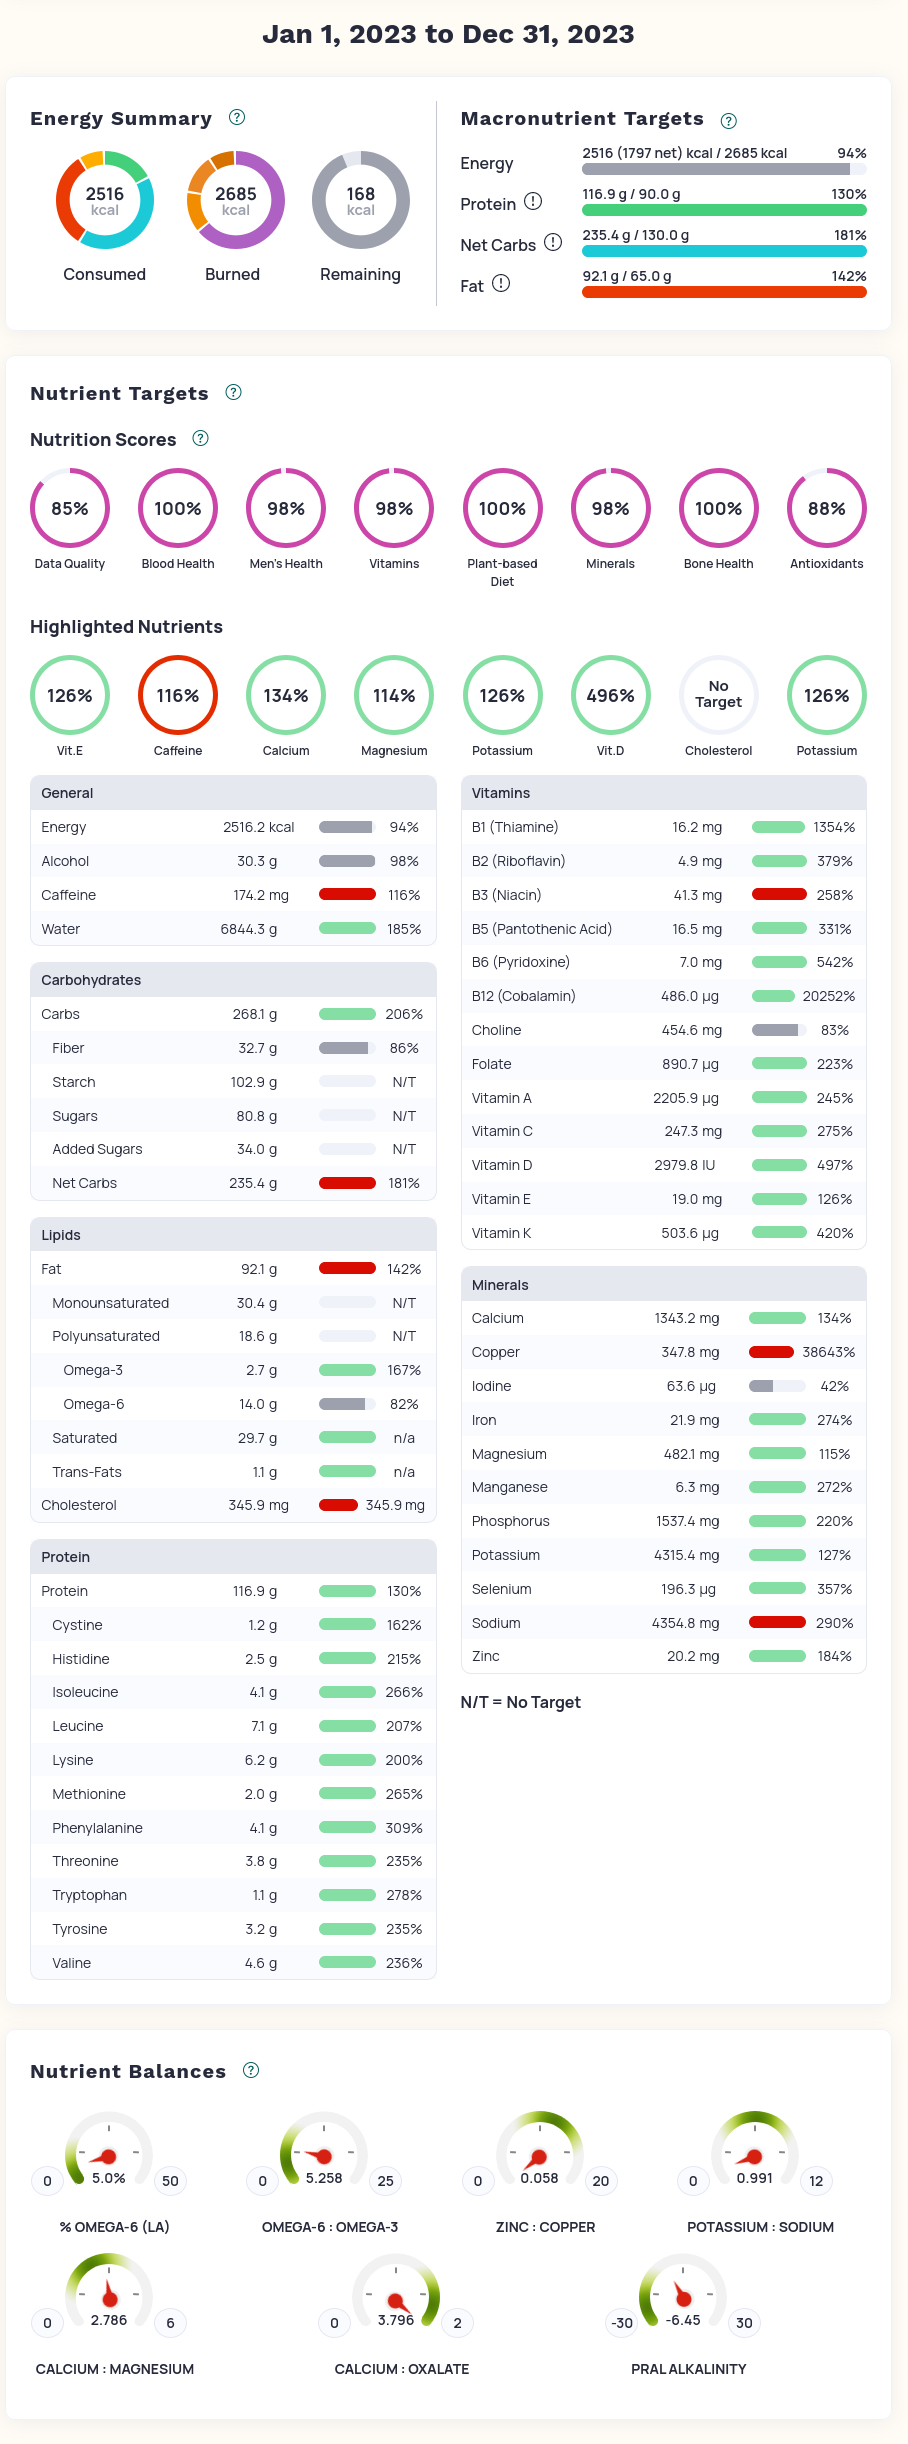The image size is (908, 2444).
Task: Open the Minerals 98% score circle
Action: [610, 508]
